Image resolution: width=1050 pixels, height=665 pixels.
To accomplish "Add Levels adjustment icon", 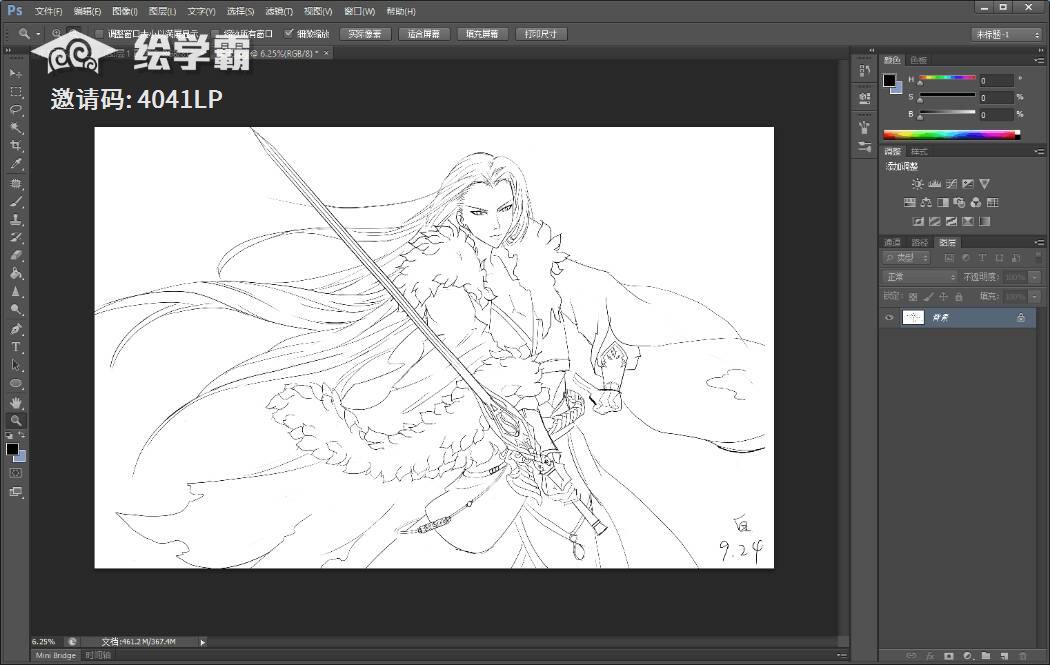I will [x=934, y=184].
